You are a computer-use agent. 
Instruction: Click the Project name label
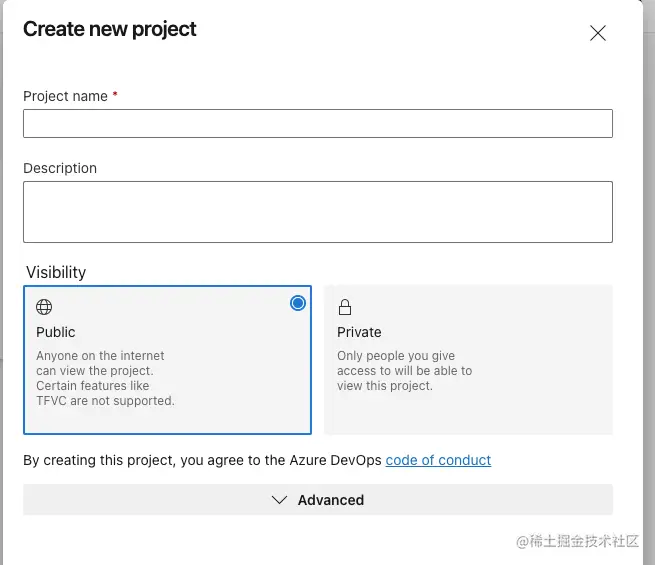click(x=65, y=96)
